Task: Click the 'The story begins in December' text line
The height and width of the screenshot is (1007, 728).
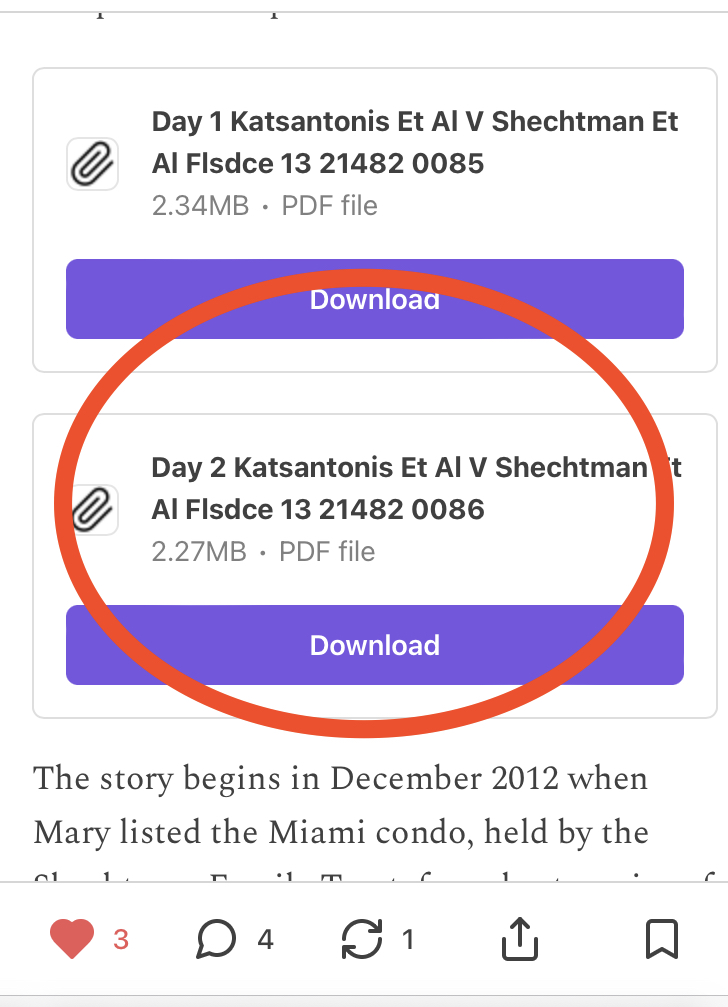Action: 340,779
